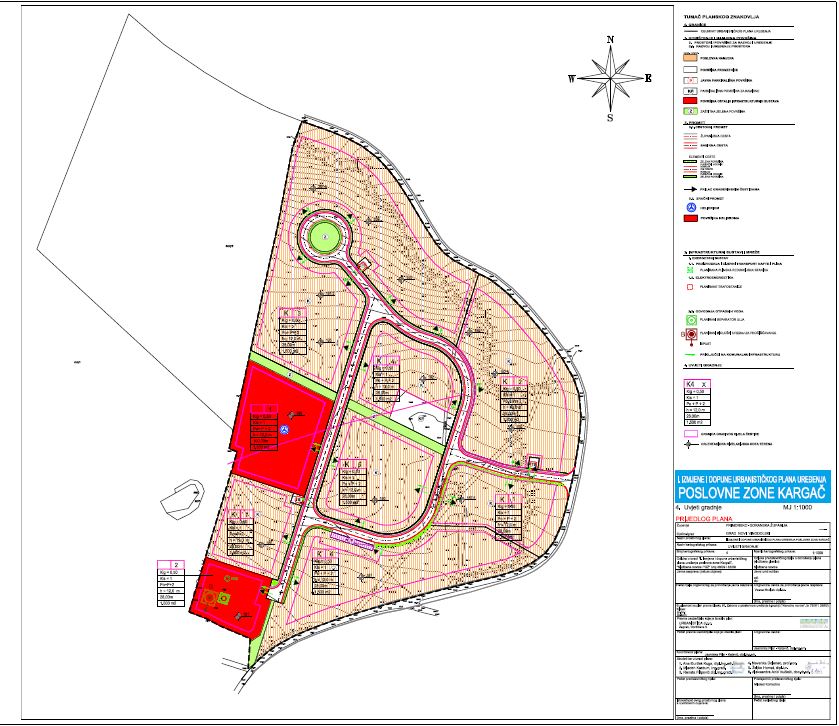Click the black arrow symbol in legend
Viewport: 839px width, 726px height.
coord(690,187)
